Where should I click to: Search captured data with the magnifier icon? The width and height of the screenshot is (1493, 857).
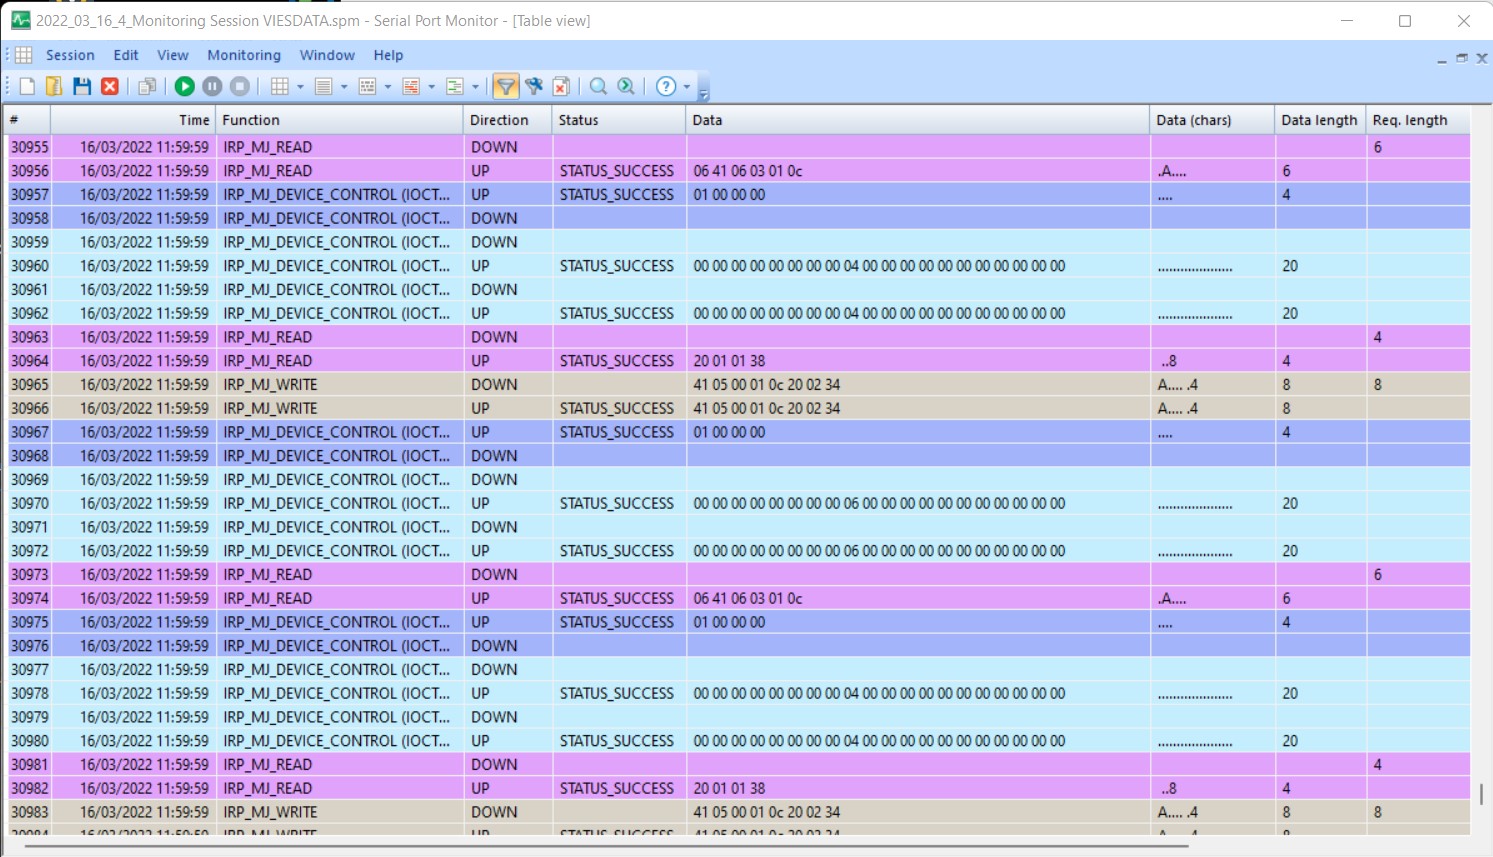(598, 86)
